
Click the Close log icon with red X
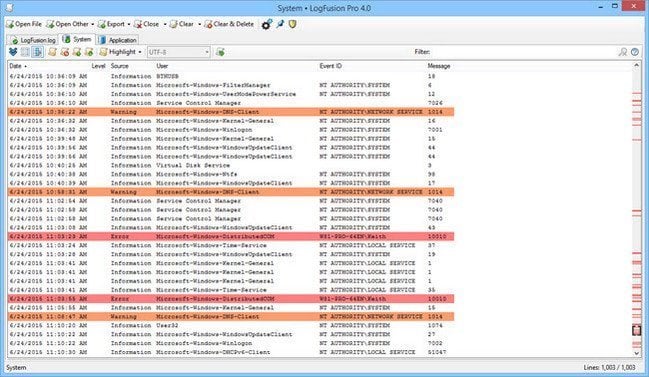138,24
